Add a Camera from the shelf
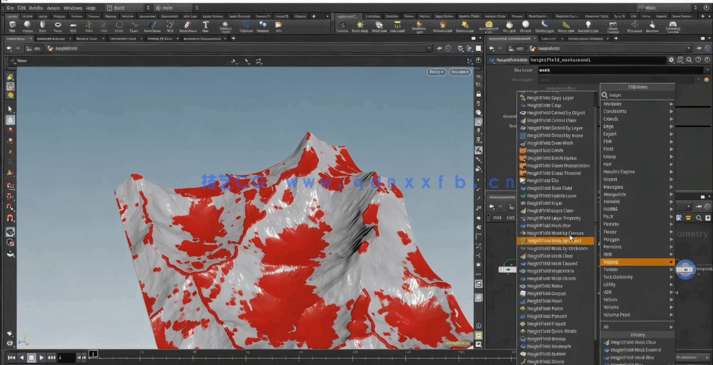713x365 pixels. 343,26
